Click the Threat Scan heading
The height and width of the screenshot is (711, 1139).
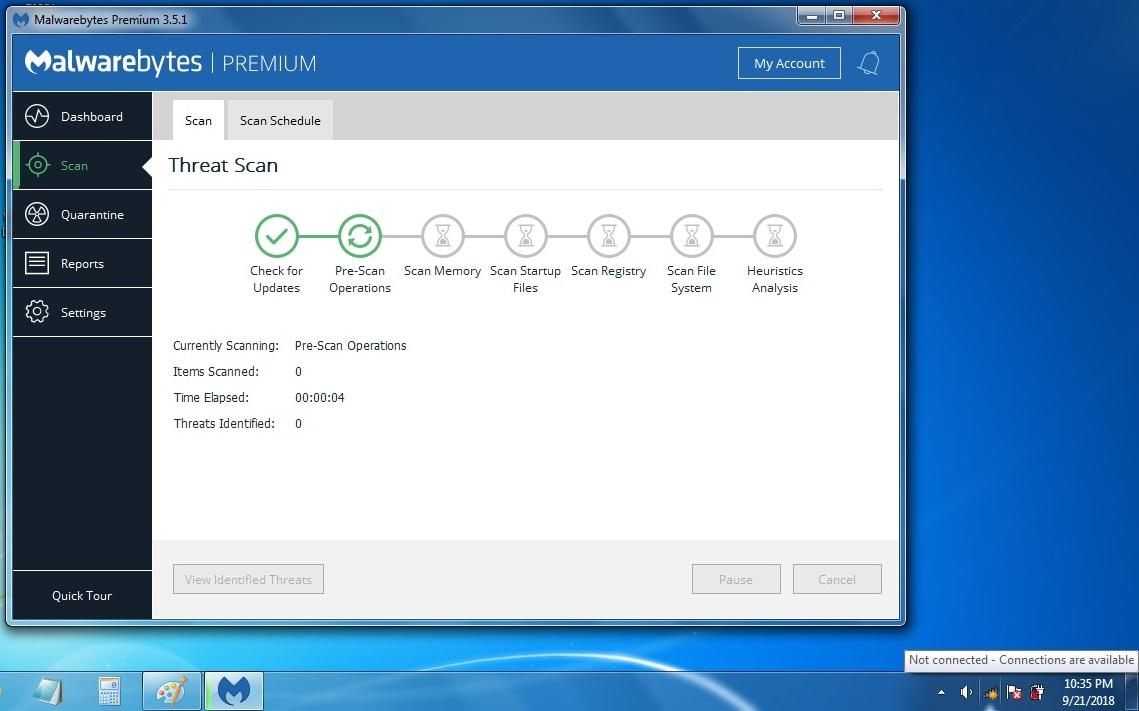click(223, 166)
